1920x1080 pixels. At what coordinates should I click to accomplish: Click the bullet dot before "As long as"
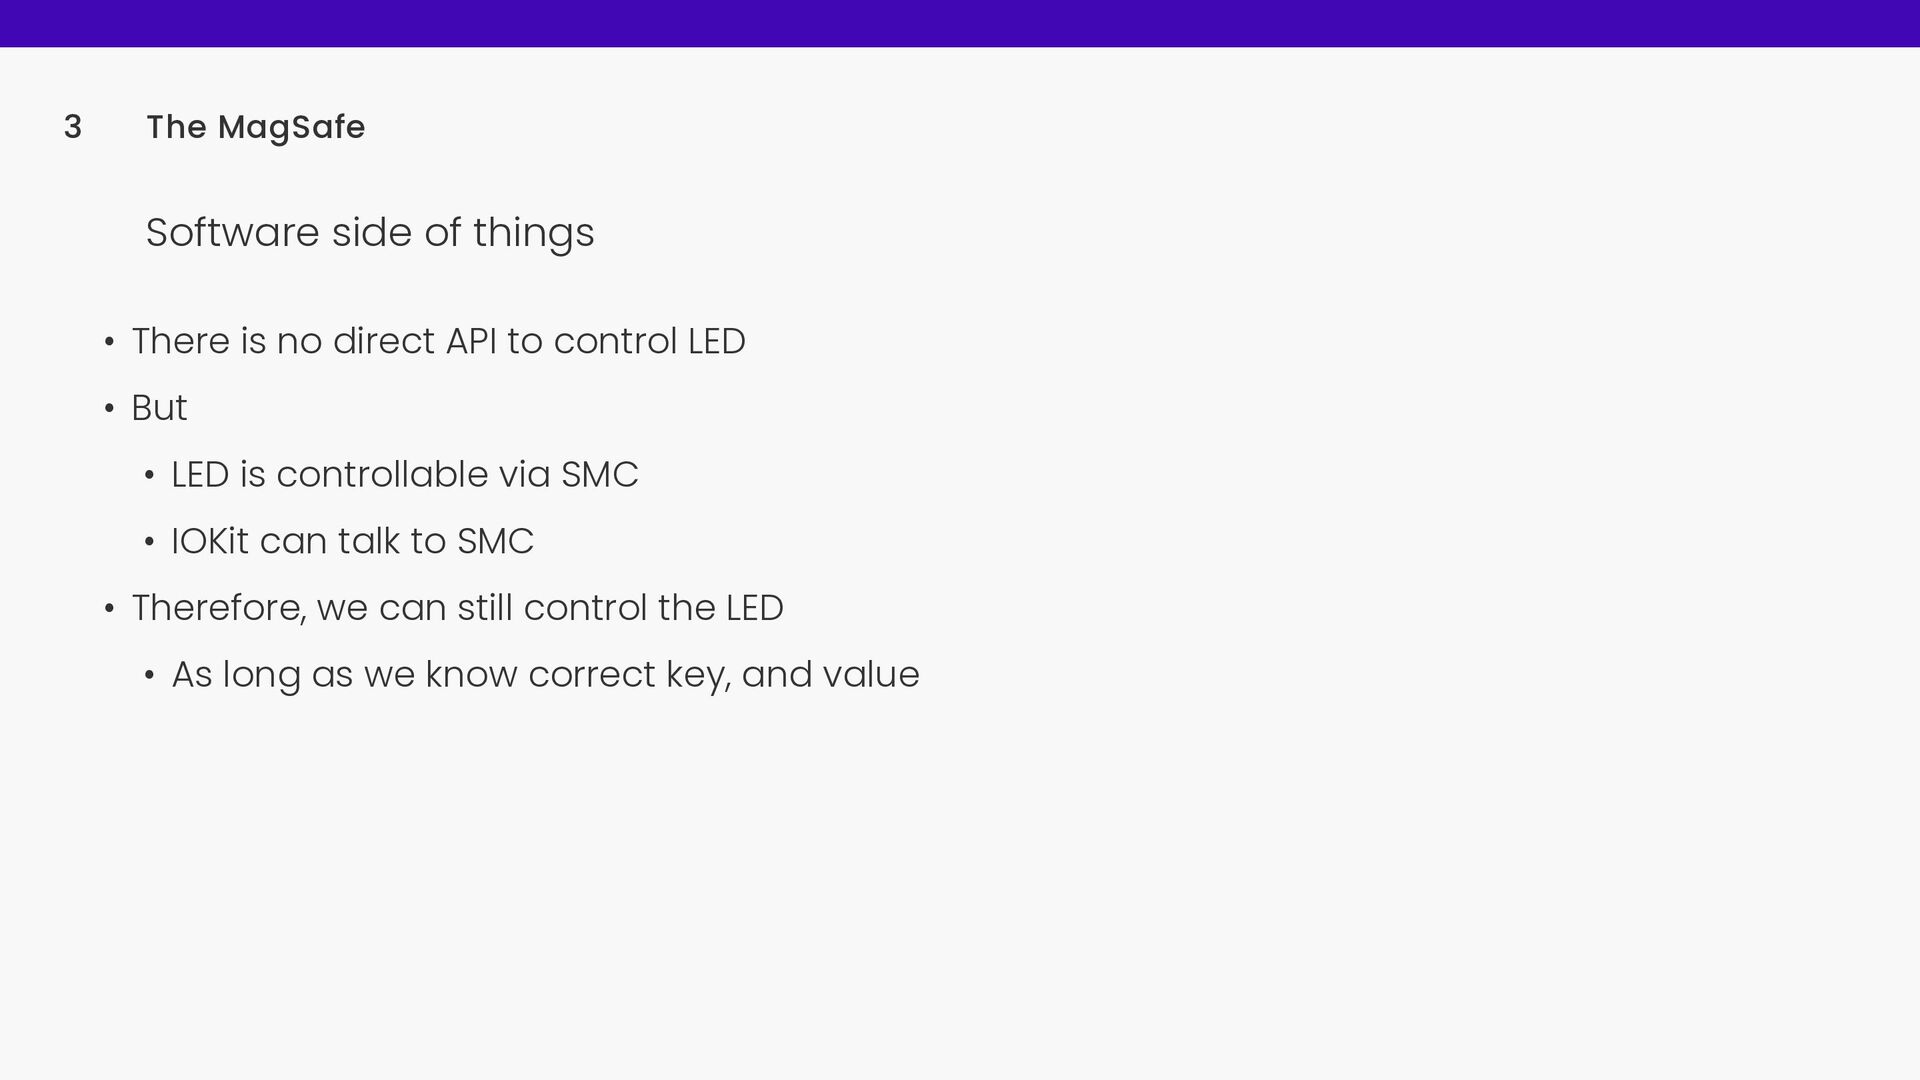pyautogui.click(x=149, y=676)
